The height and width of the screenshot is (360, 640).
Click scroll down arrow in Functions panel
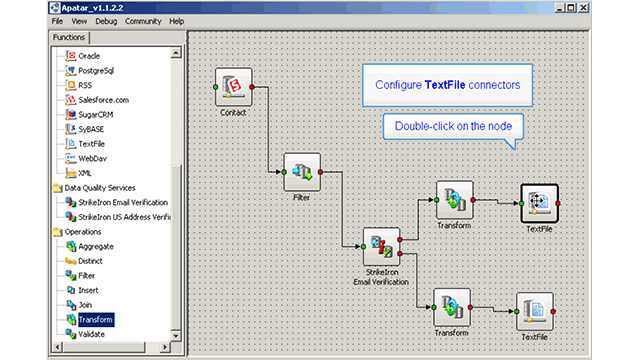[x=176, y=336]
